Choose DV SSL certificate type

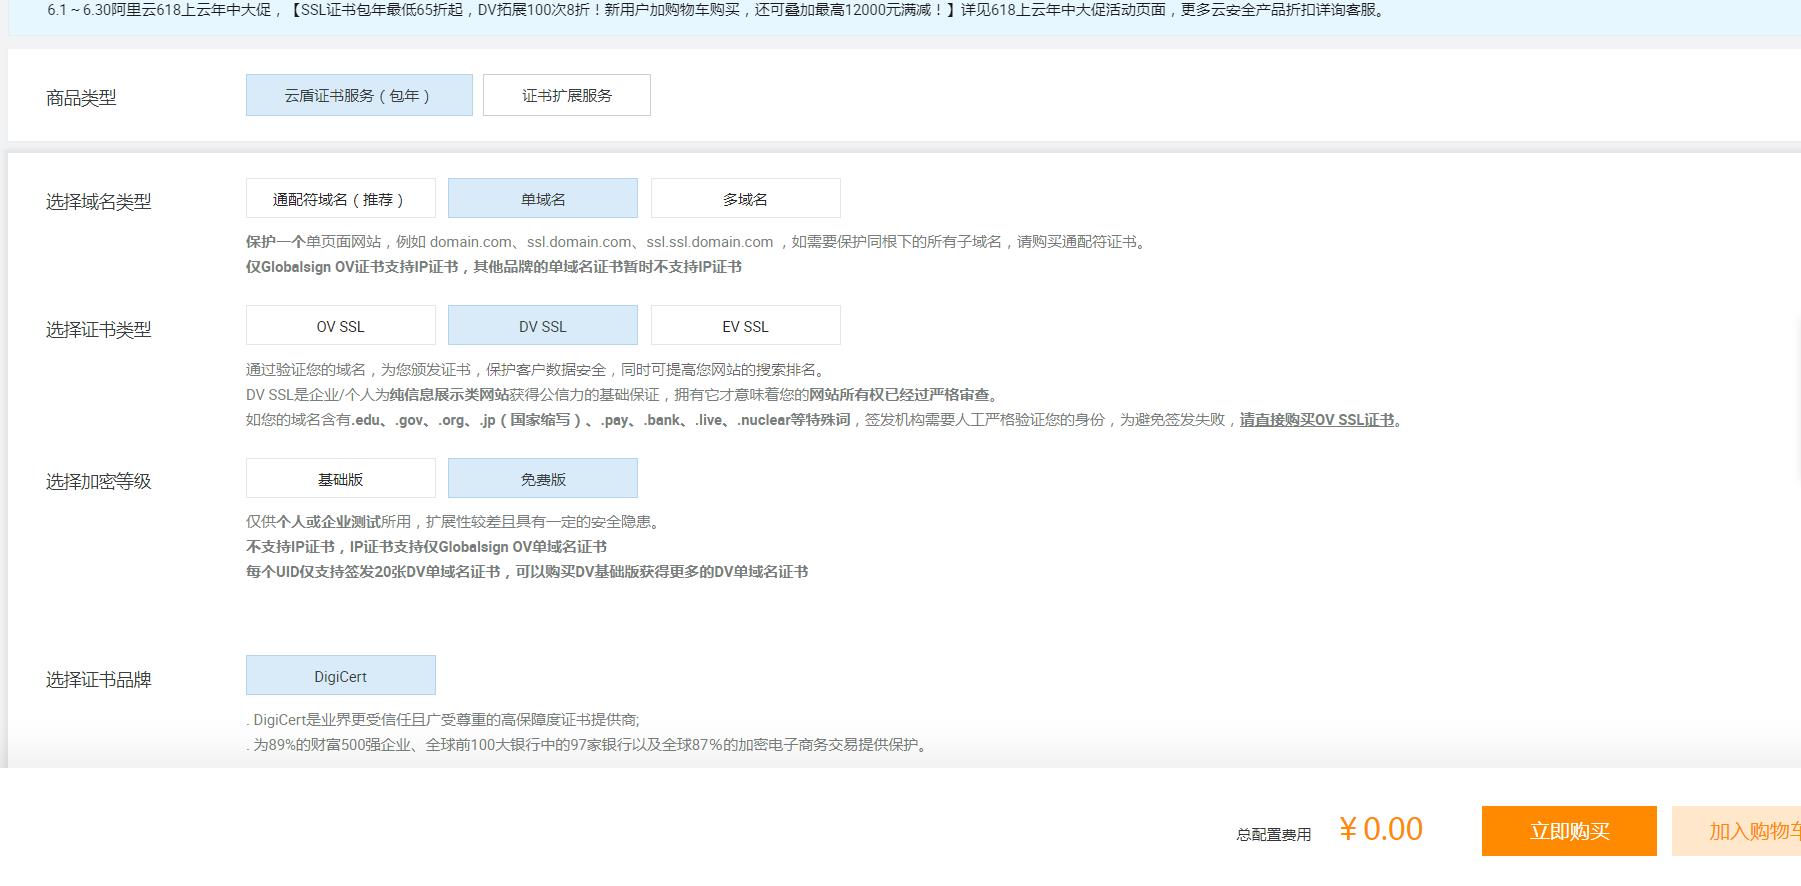click(x=542, y=326)
